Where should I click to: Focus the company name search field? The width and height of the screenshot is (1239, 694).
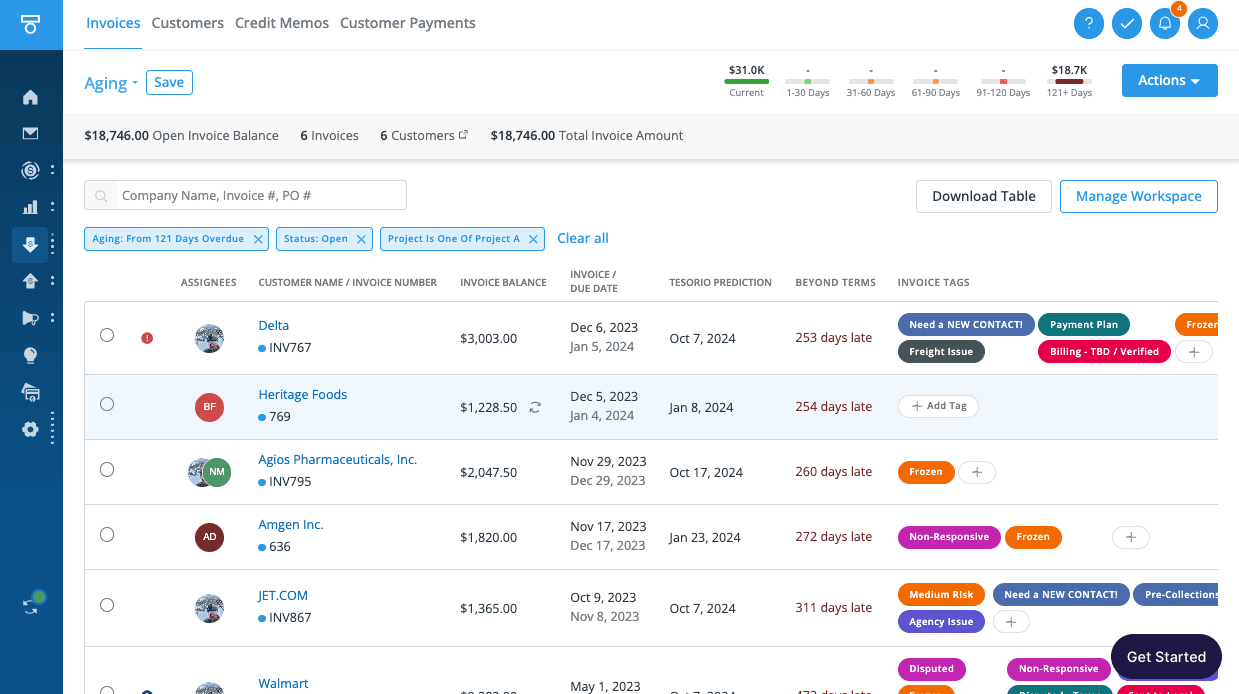(260, 196)
